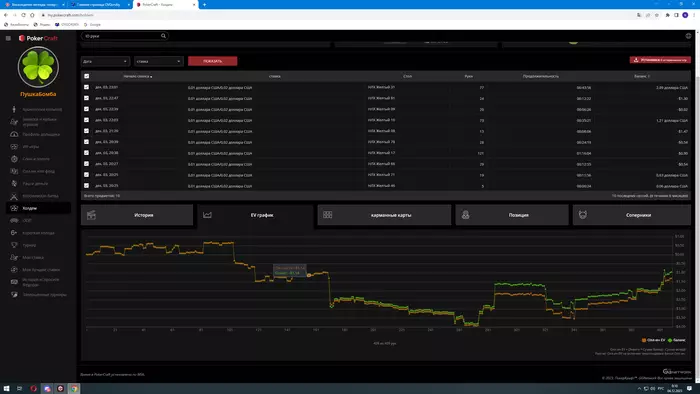Viewport: 700px width, 394px height.
Task: Click the Позиция person icon
Action: (x=466, y=215)
